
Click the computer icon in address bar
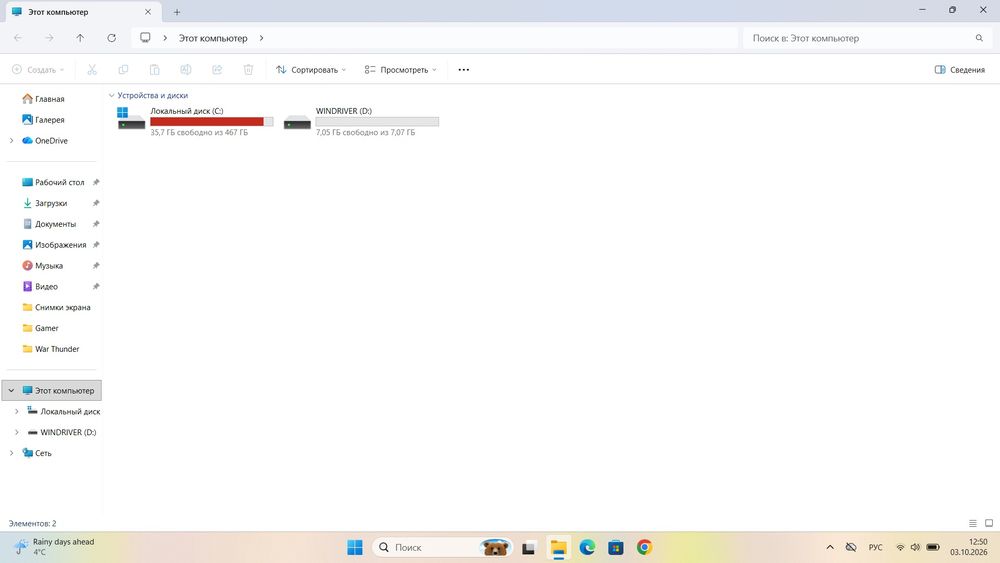click(145, 38)
